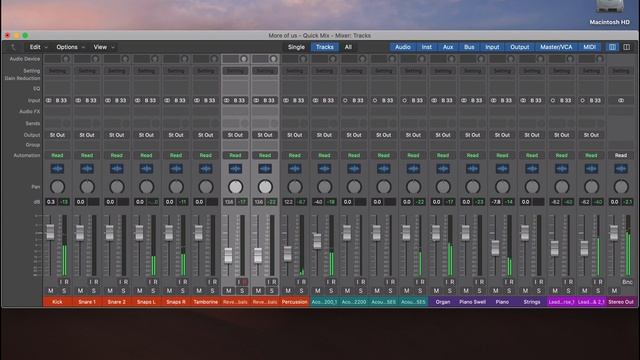Click the Tamborine track waveform icon
The width and height of the screenshot is (640, 360).
[206, 169]
